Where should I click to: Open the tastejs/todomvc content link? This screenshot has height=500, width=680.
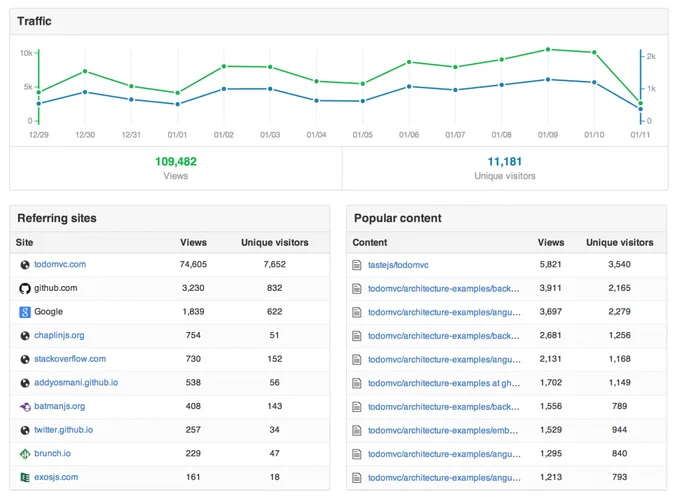click(x=398, y=265)
